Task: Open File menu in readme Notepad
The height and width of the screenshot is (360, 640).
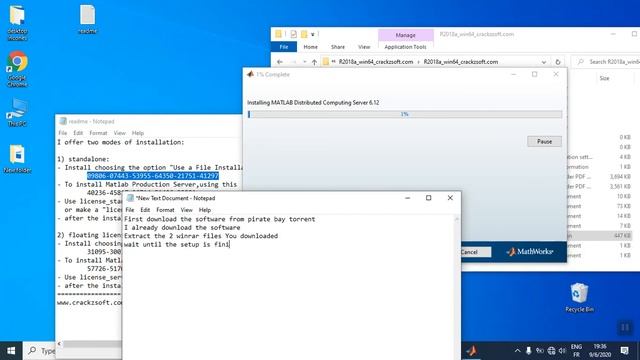Action: 62,133
